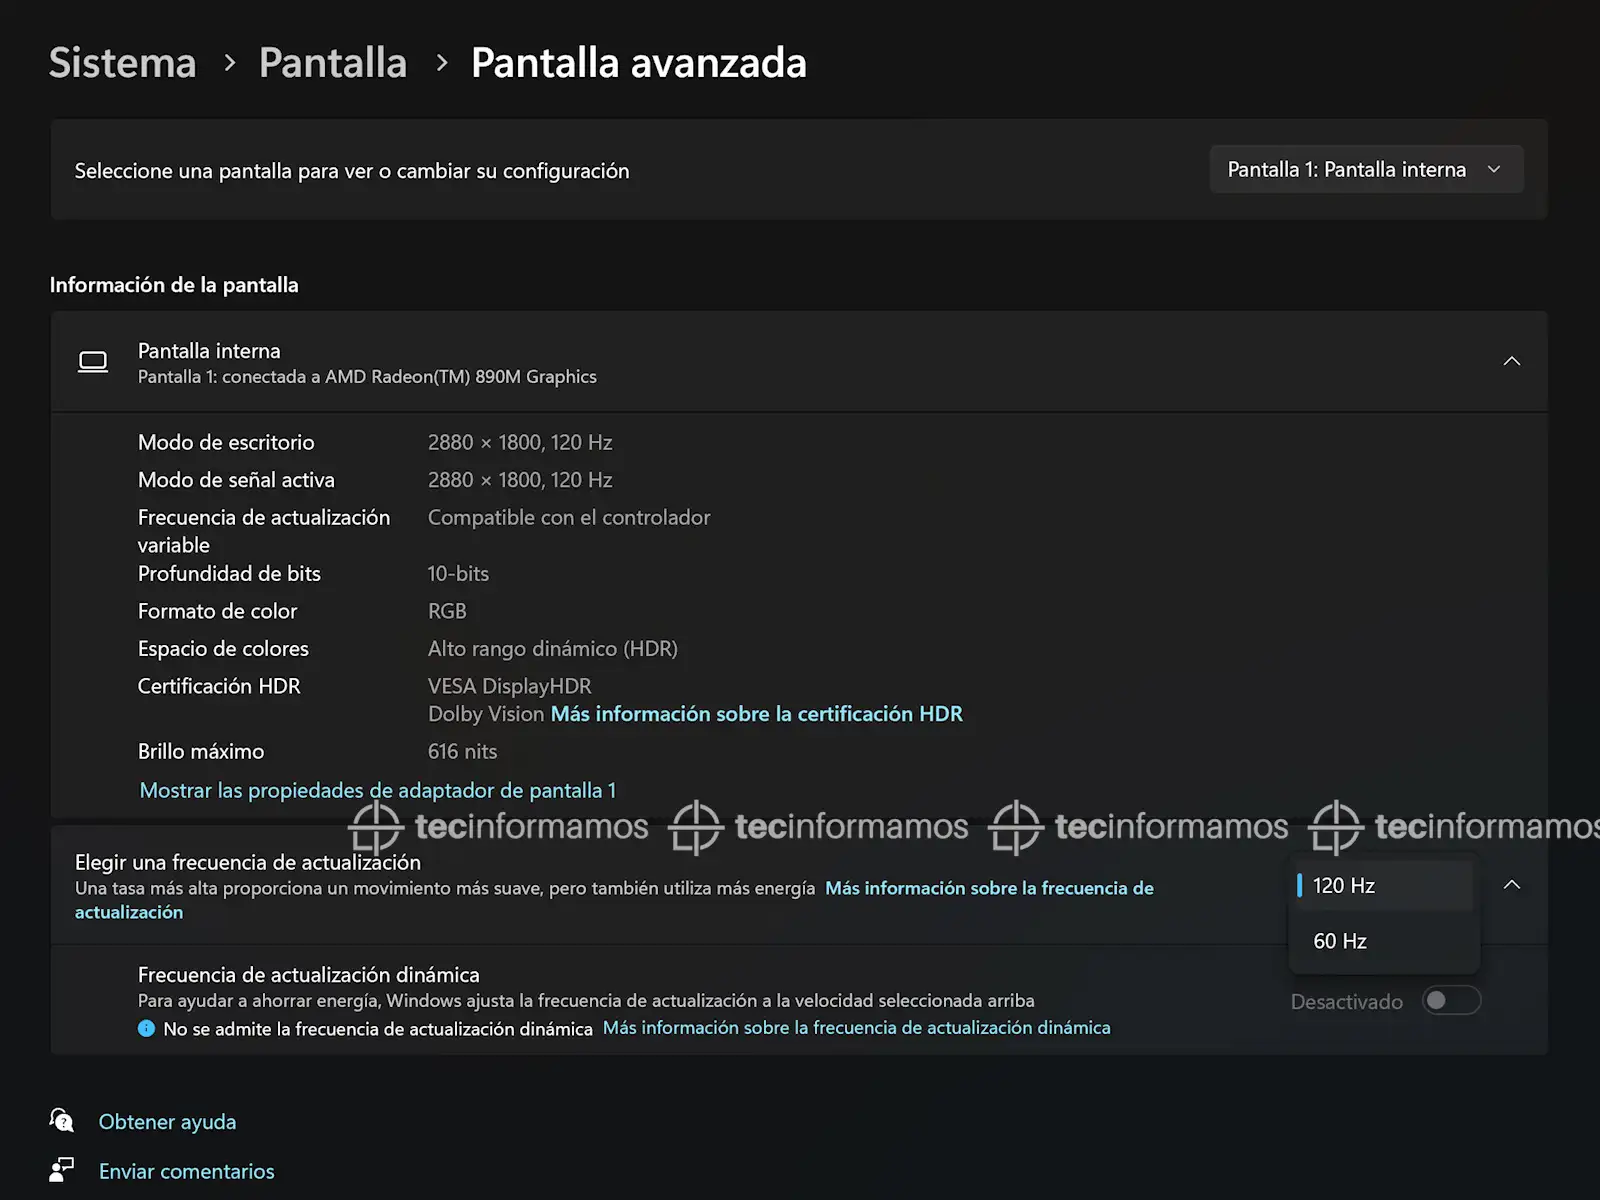Open Mostrar las propiedades de adaptador de pantalla 1

click(377, 791)
